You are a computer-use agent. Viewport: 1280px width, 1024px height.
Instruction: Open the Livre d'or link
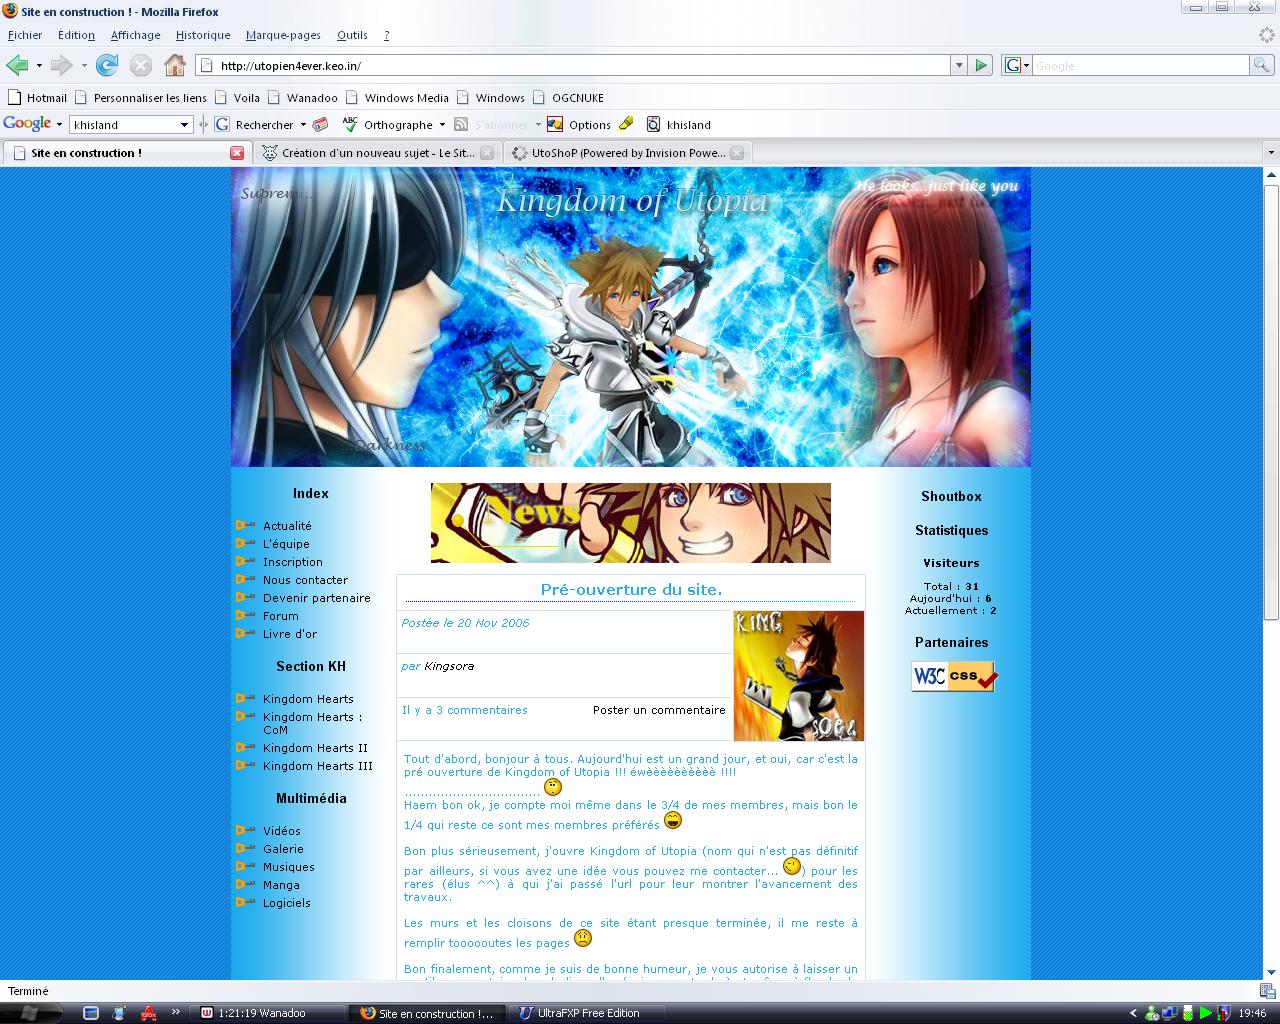pos(290,634)
